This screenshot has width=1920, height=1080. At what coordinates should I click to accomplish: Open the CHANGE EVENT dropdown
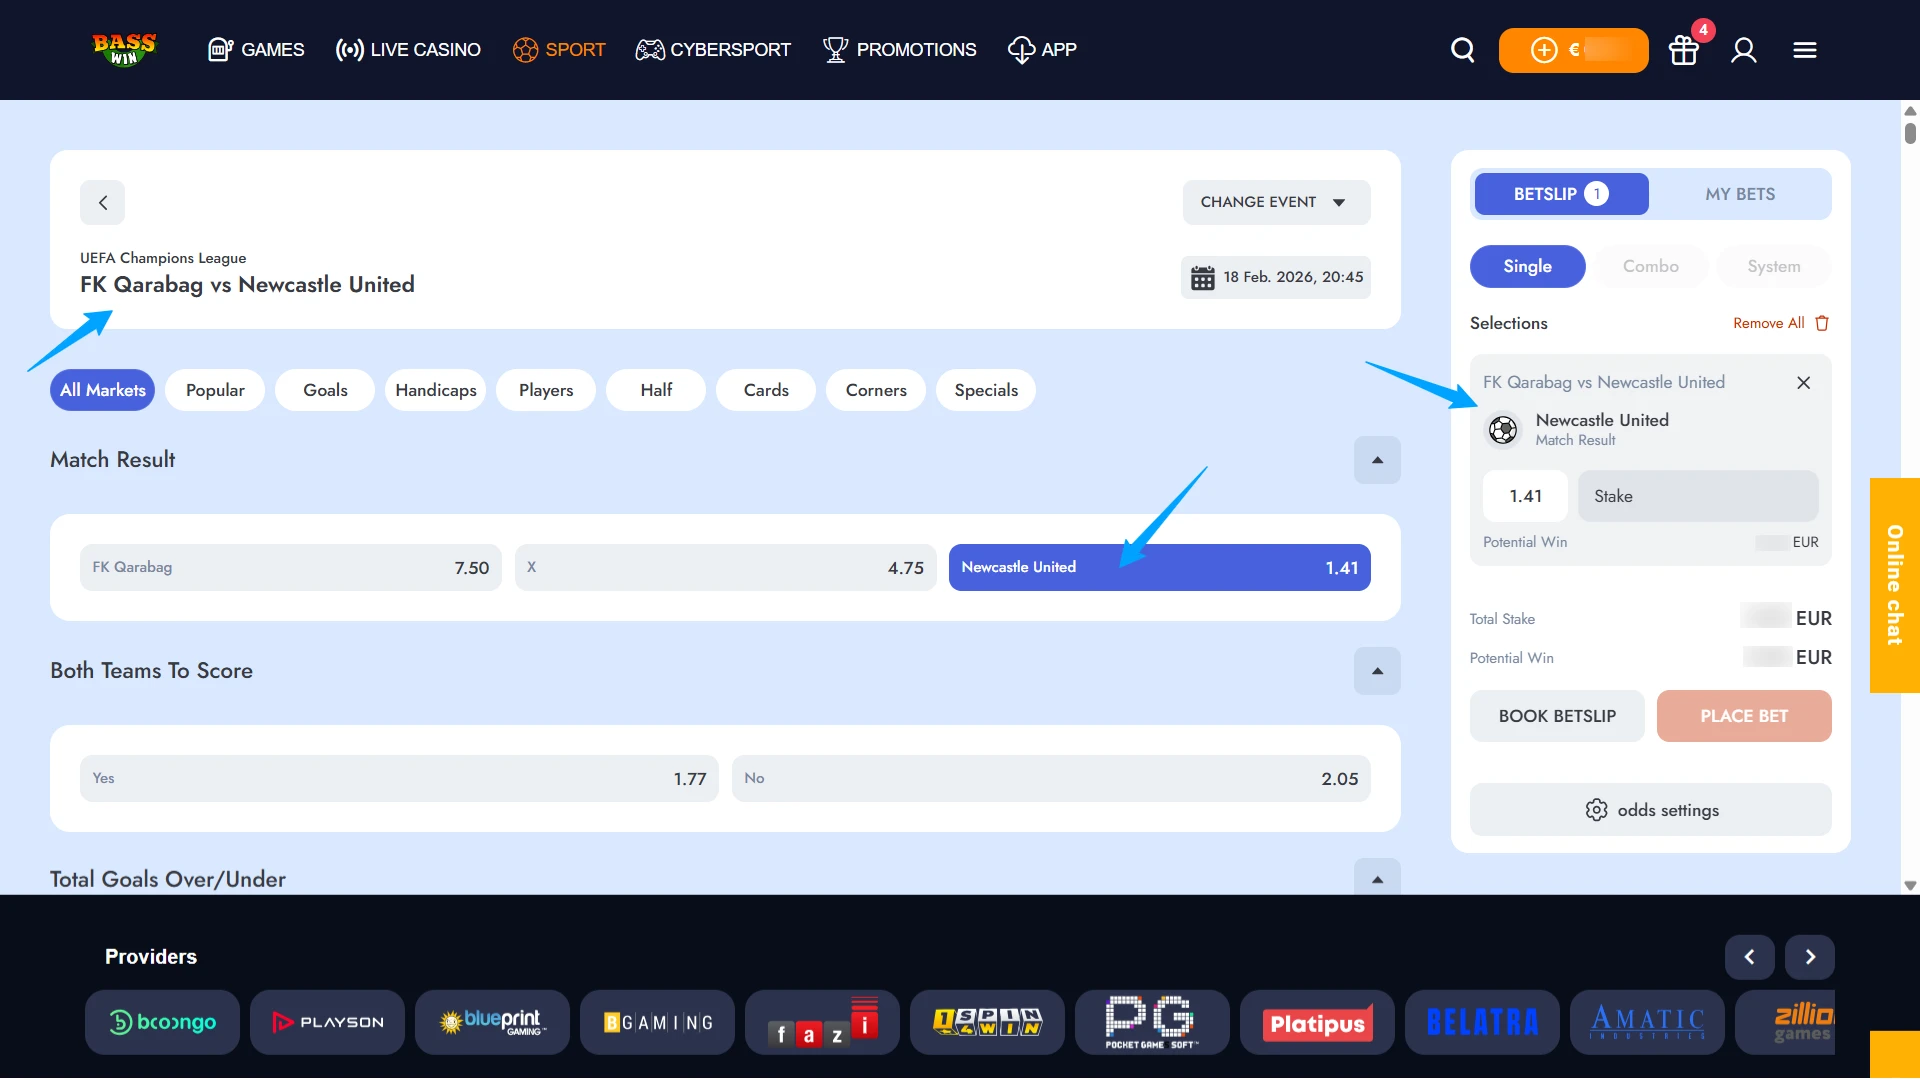tap(1276, 202)
